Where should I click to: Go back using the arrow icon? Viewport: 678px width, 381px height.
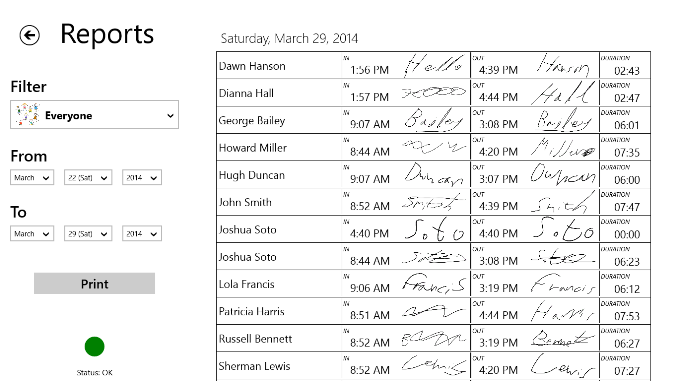29,35
